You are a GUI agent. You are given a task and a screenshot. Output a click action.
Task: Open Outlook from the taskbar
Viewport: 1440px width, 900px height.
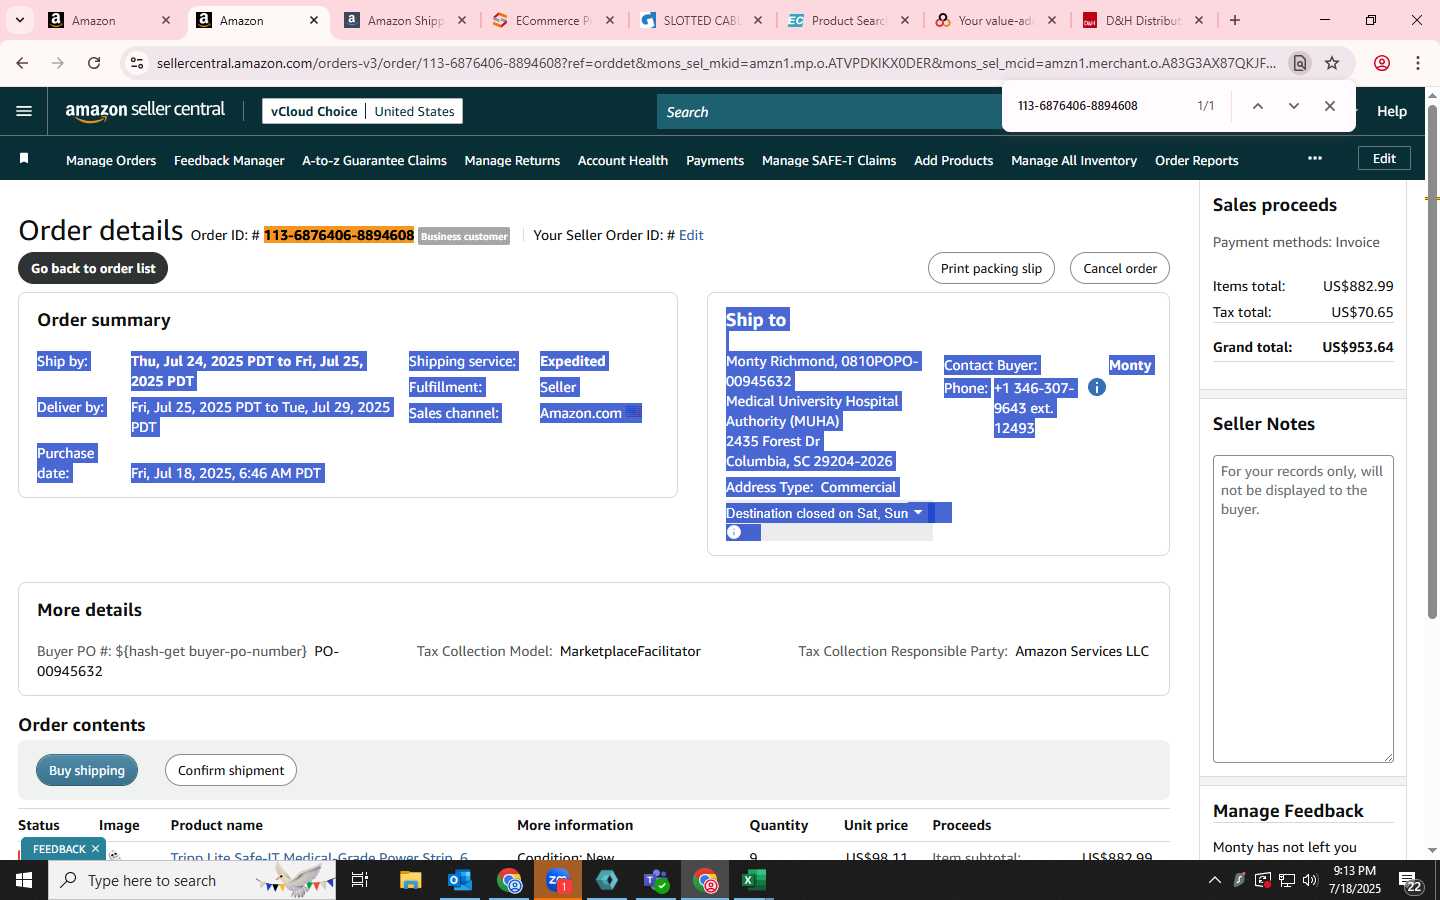point(460,880)
